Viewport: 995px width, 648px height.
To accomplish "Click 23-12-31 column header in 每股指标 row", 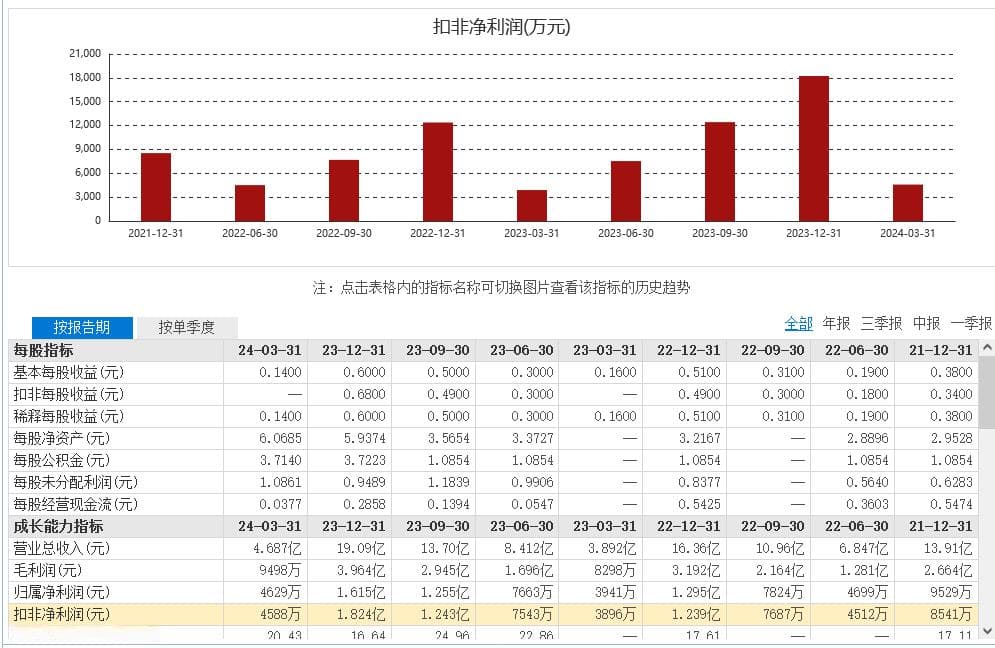I will click(x=353, y=350).
